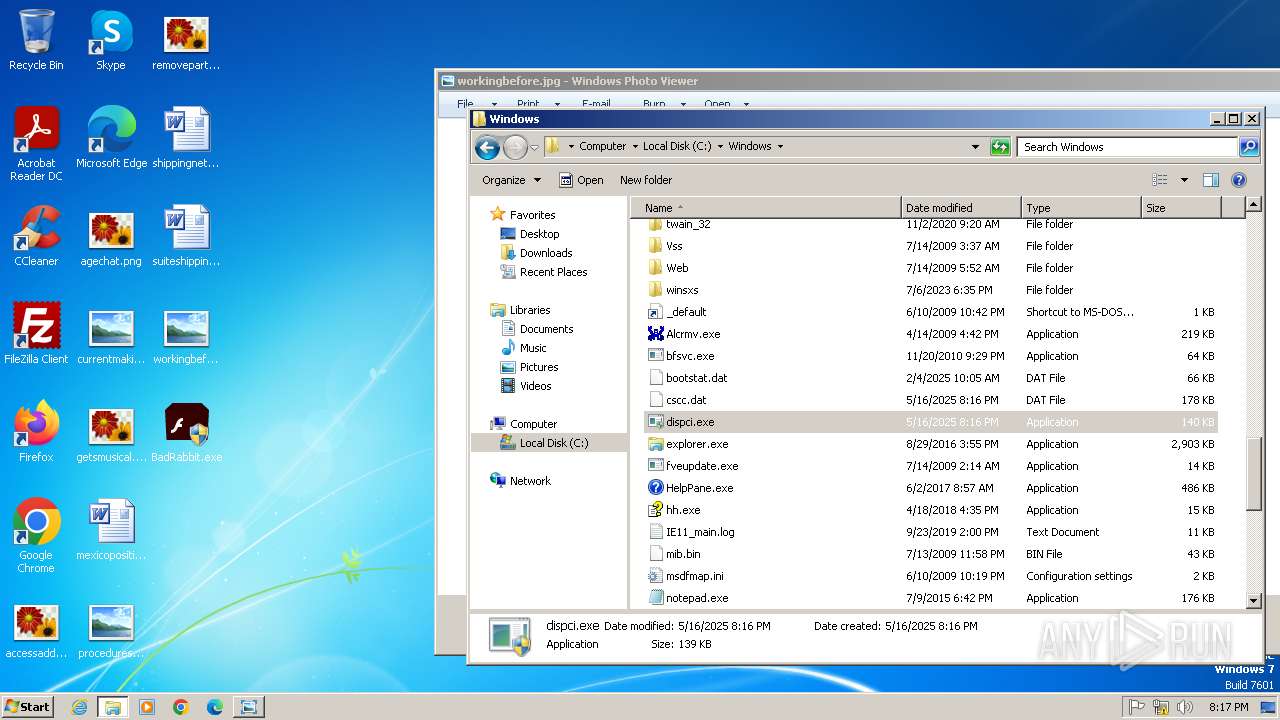
Task: Click Edge icon in the taskbar
Action: pos(215,707)
